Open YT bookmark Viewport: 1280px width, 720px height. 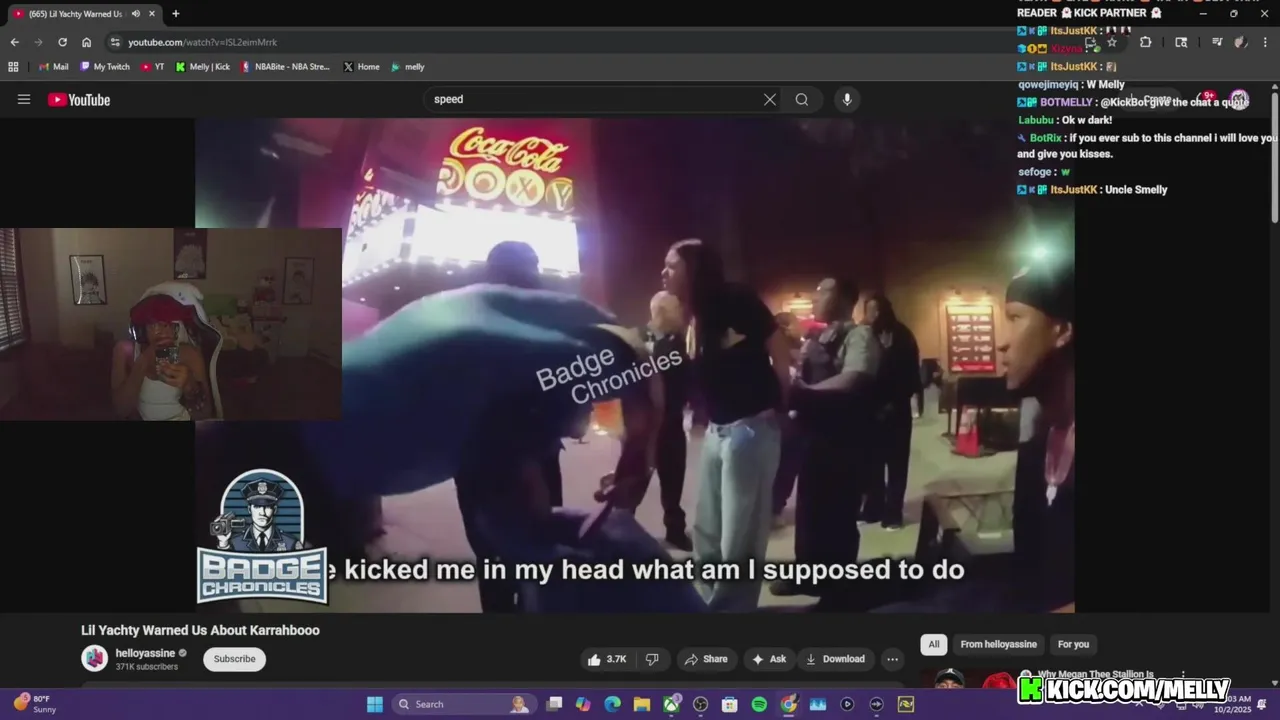click(x=153, y=67)
